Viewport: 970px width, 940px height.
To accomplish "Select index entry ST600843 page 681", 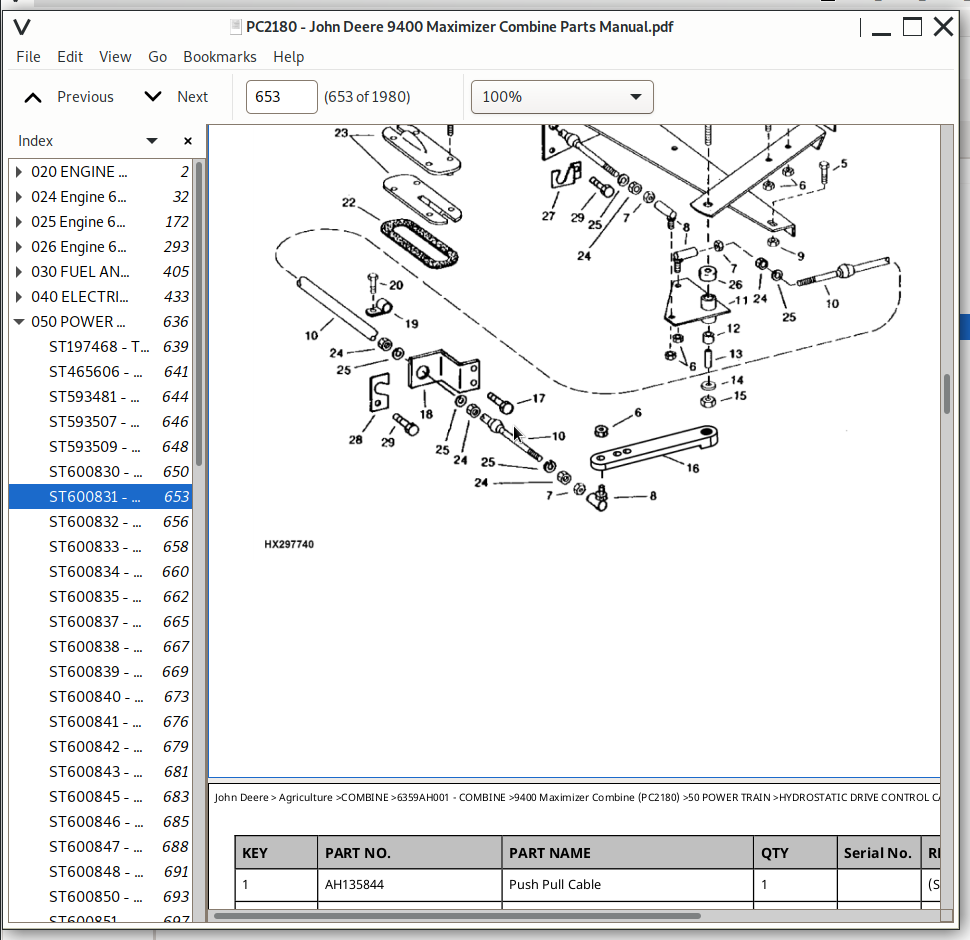I will coord(100,772).
